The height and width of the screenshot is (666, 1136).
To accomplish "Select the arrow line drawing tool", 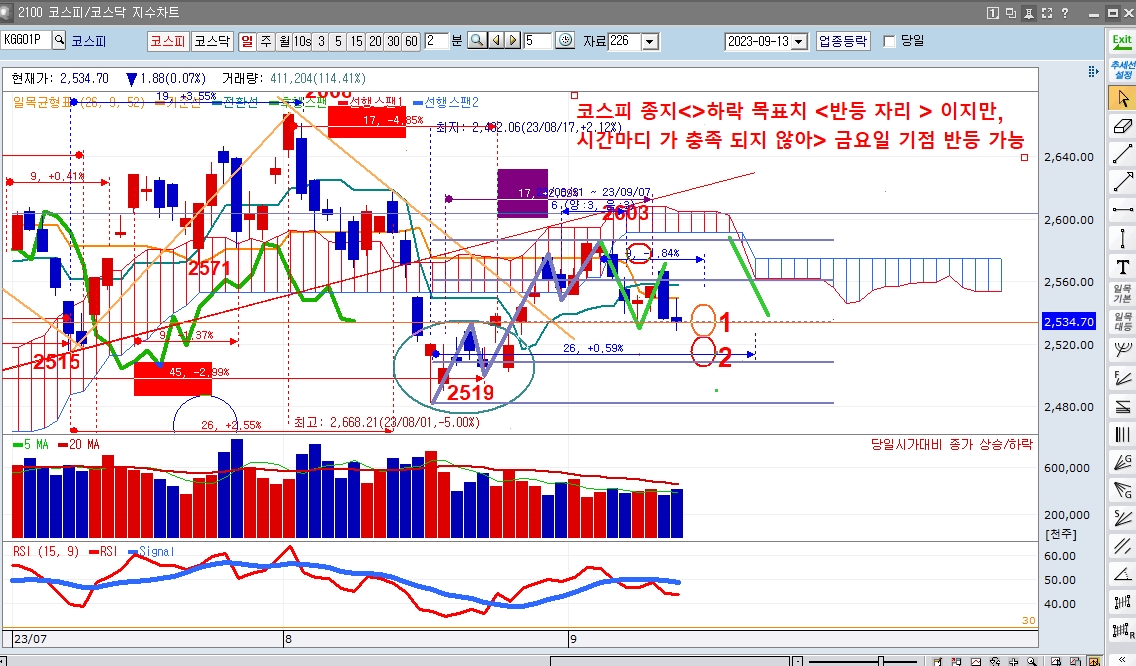I will pyautogui.click(x=1122, y=182).
